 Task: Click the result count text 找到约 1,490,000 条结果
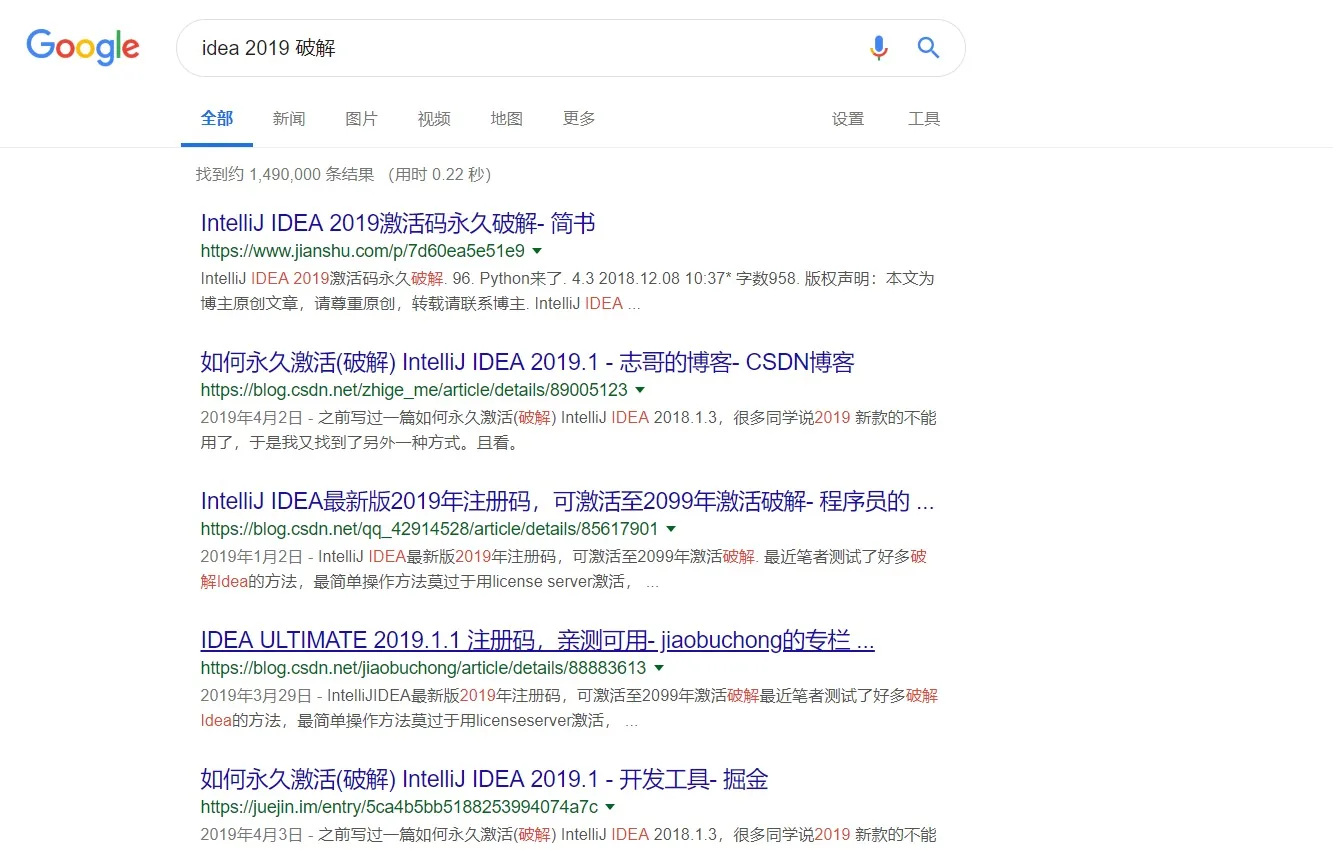285,175
